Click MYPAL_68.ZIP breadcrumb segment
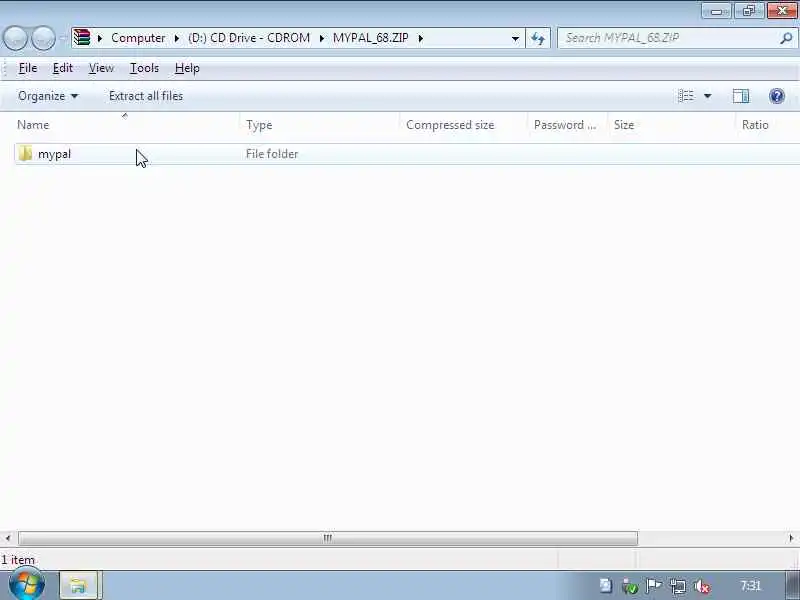Image resolution: width=800 pixels, height=600 pixels. coord(371,38)
